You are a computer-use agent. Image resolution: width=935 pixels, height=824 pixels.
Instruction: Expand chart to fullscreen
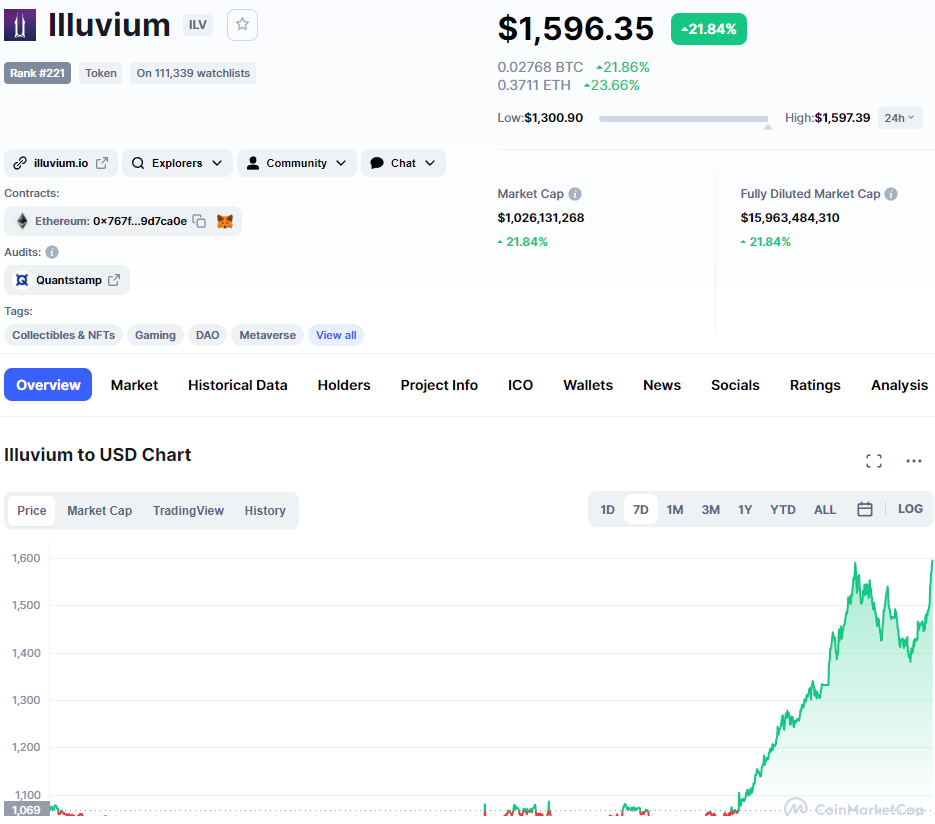coord(874,461)
